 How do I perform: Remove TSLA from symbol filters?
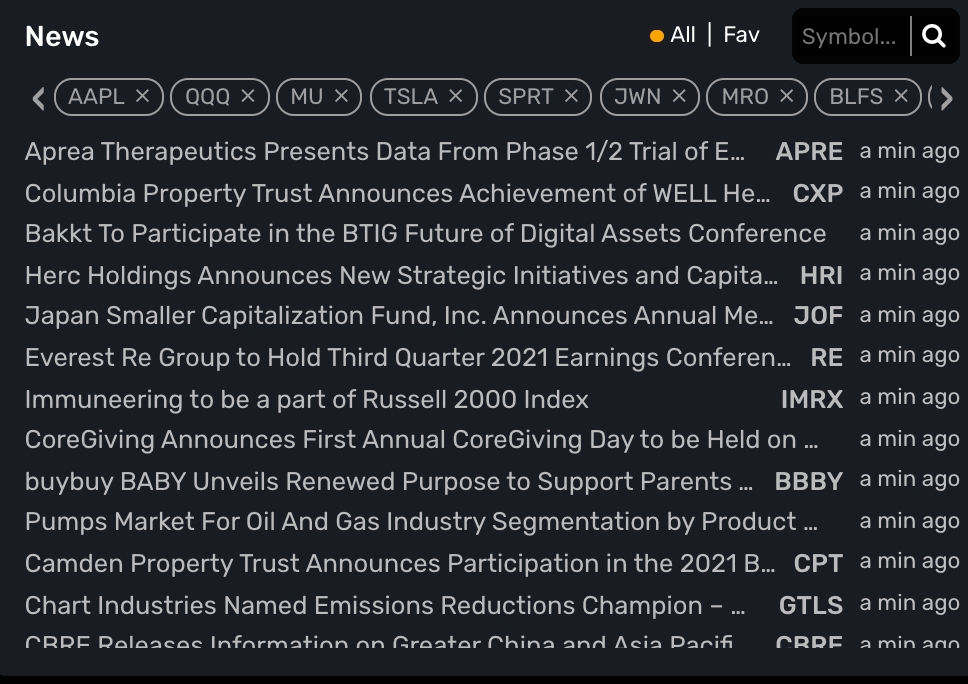click(x=456, y=96)
